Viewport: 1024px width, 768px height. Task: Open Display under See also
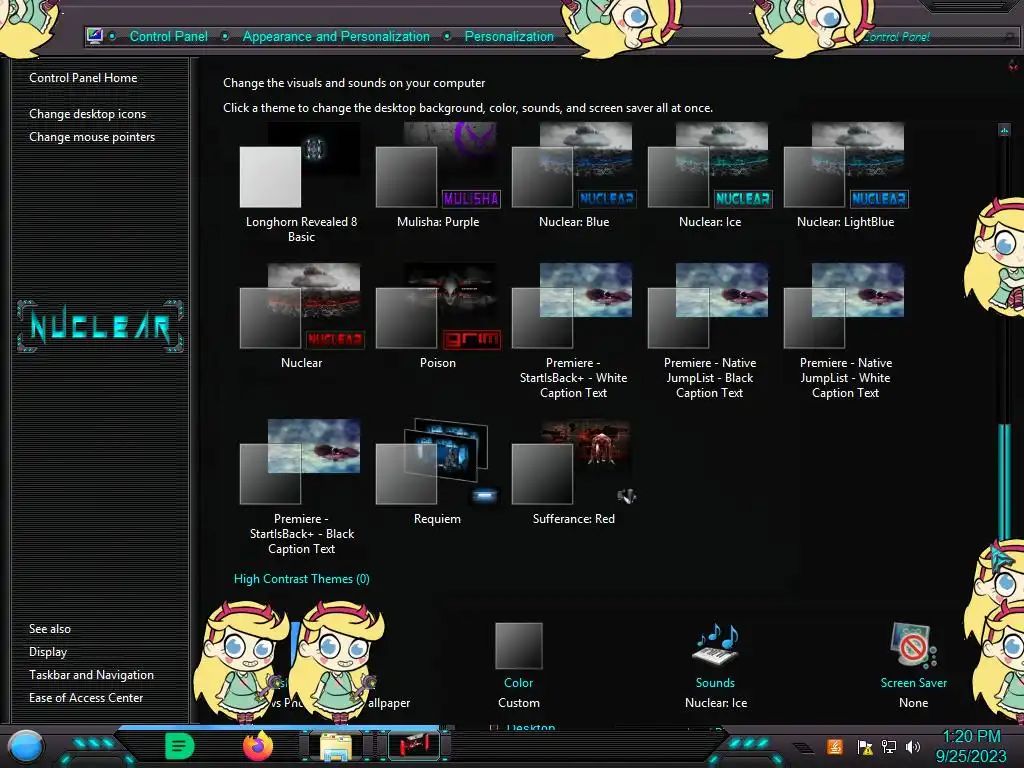tap(48, 652)
